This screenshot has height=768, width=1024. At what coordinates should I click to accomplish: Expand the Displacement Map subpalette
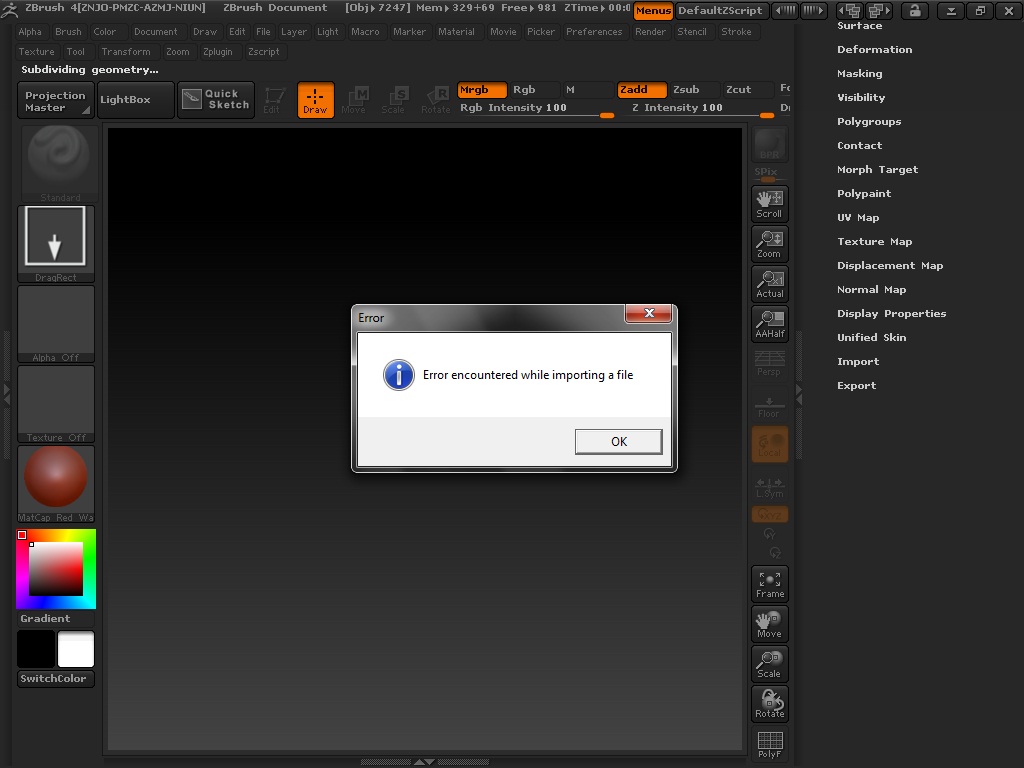click(889, 266)
